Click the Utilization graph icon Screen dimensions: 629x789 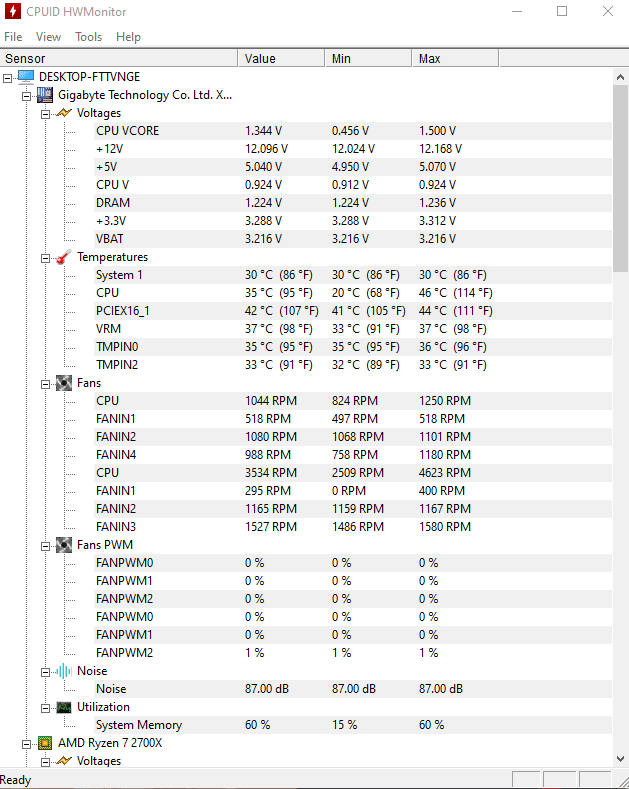pos(64,707)
